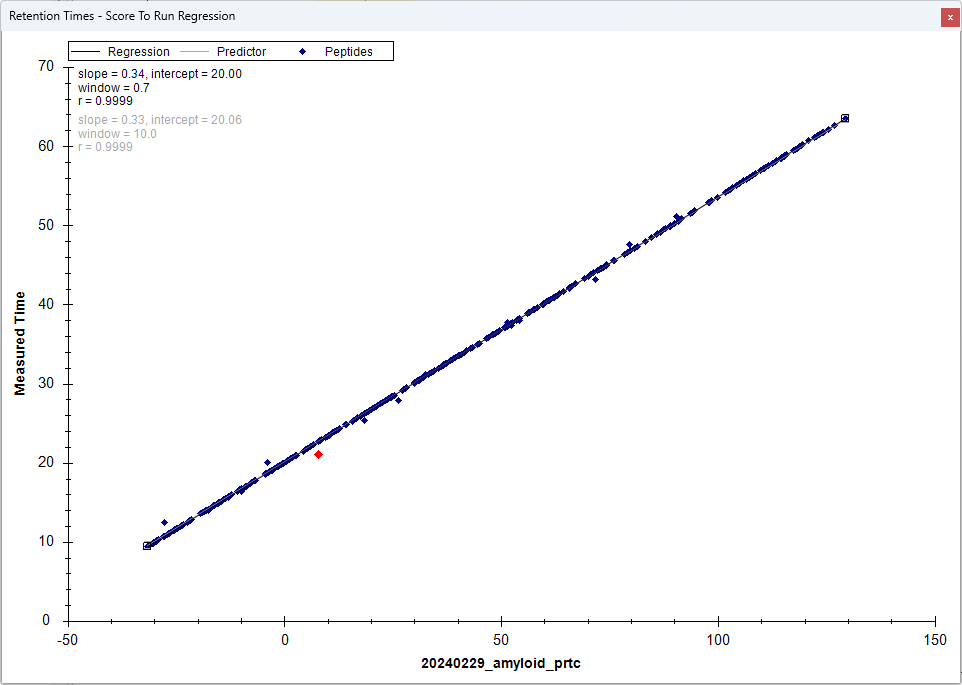
Task: Click outlier peptide above line near score -4
Action: pos(267,462)
